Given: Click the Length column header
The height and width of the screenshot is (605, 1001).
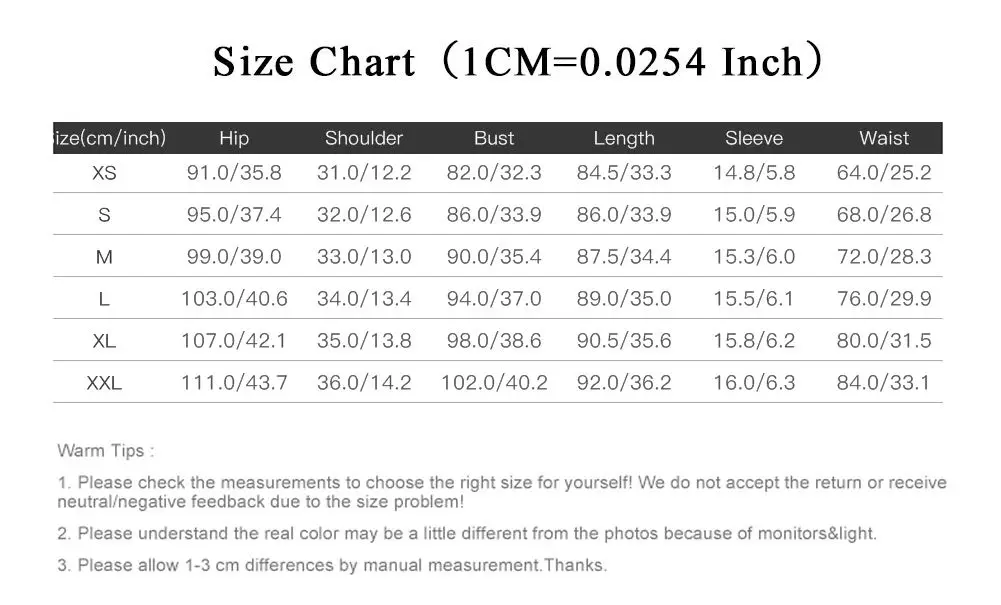Looking at the screenshot, I should (x=624, y=138).
